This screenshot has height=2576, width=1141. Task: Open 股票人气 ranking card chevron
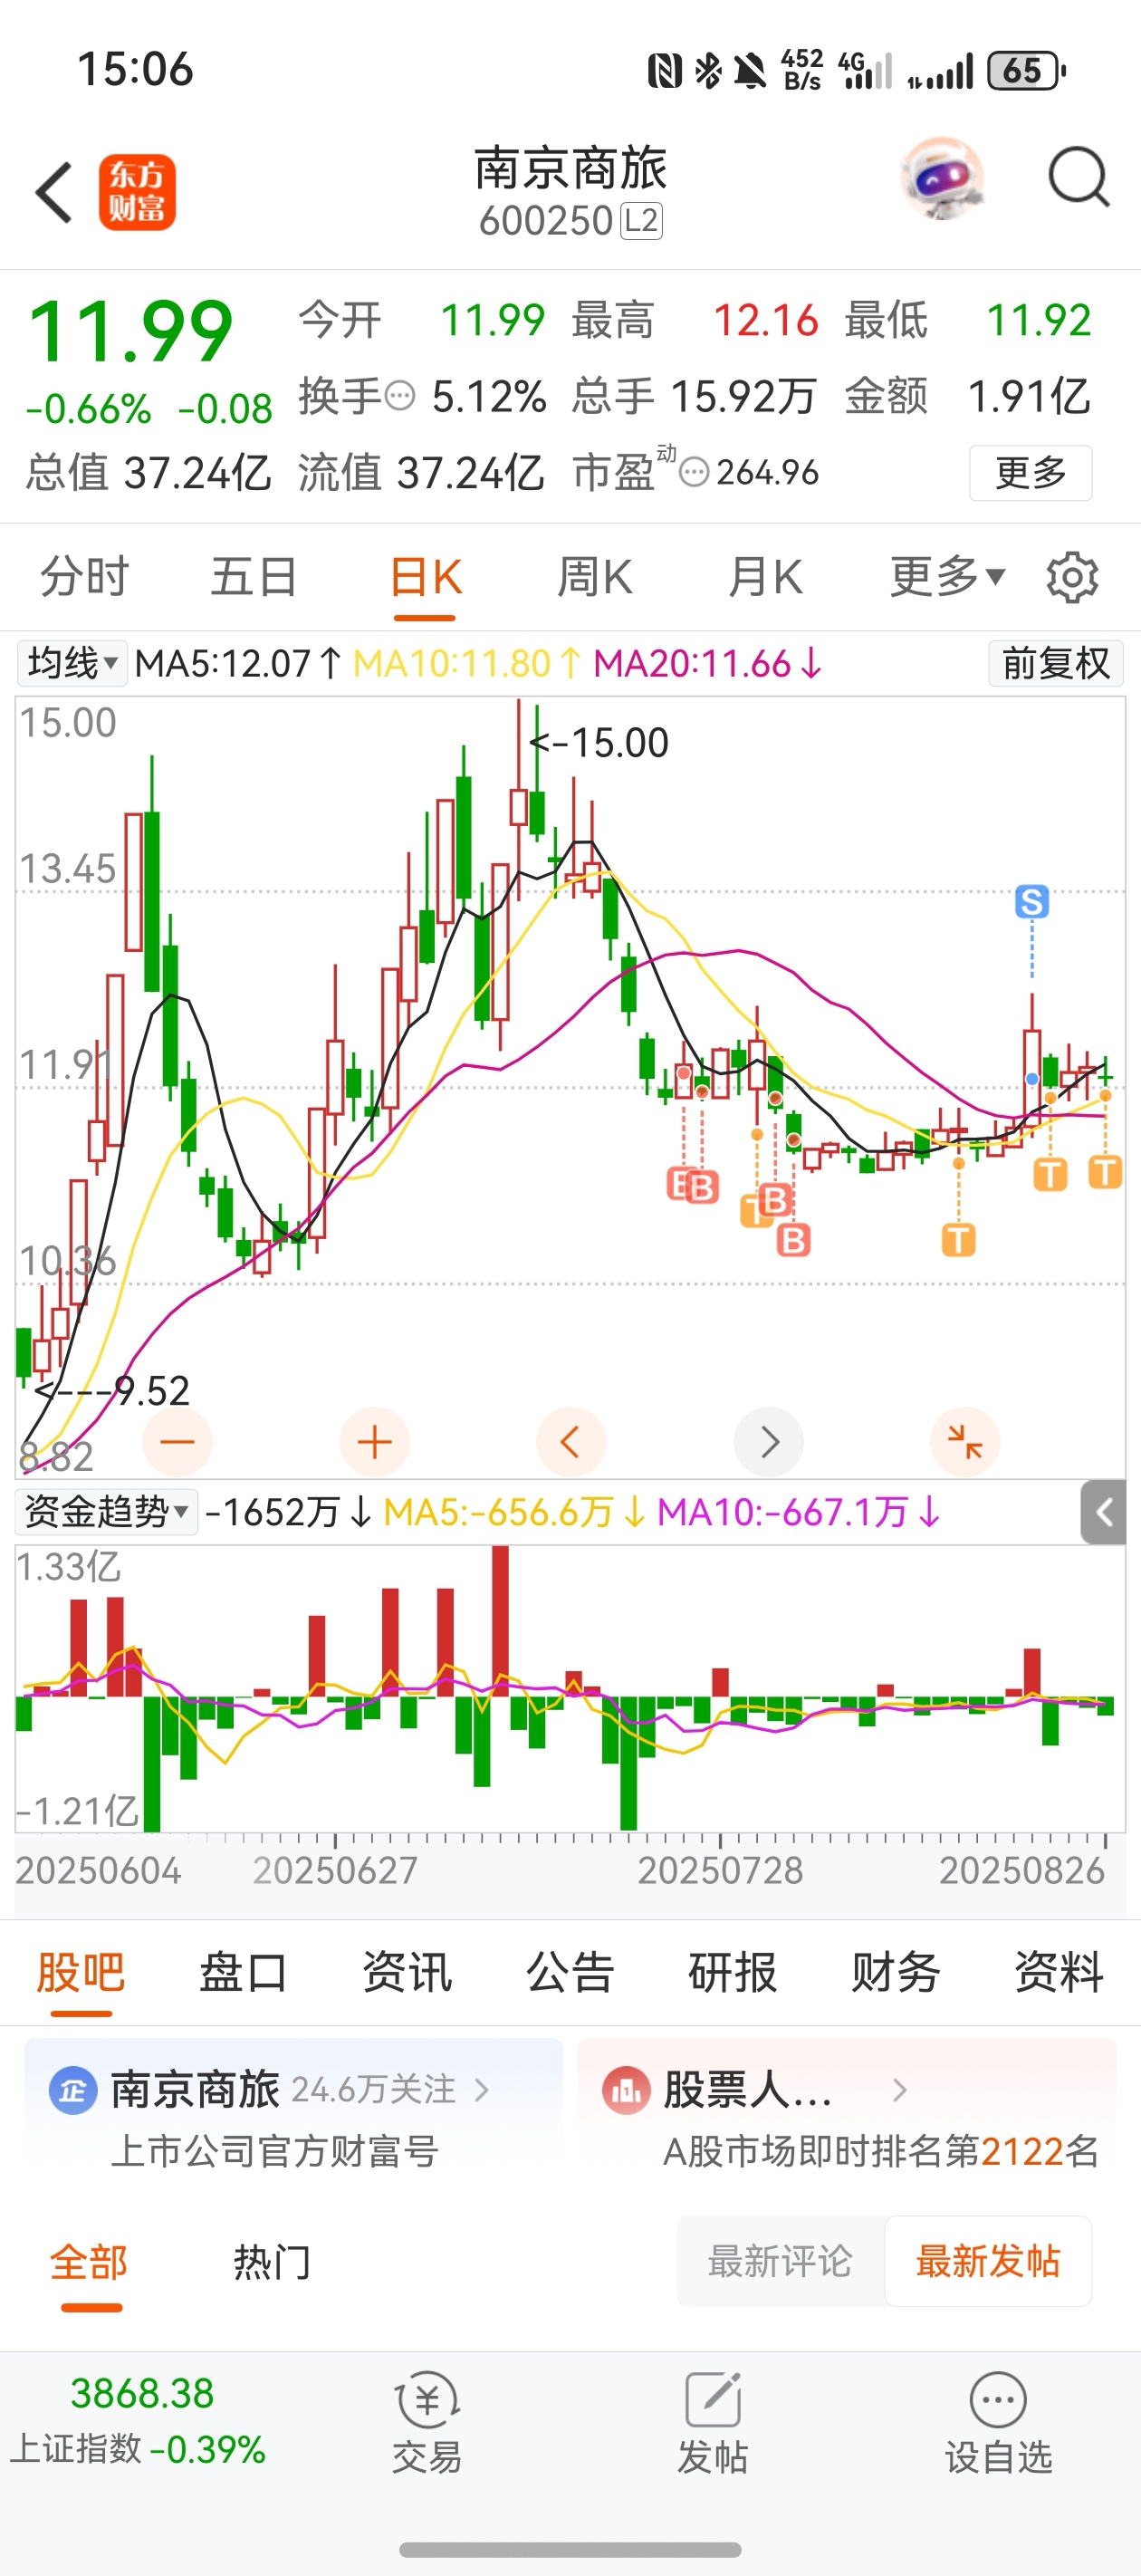[x=899, y=2090]
